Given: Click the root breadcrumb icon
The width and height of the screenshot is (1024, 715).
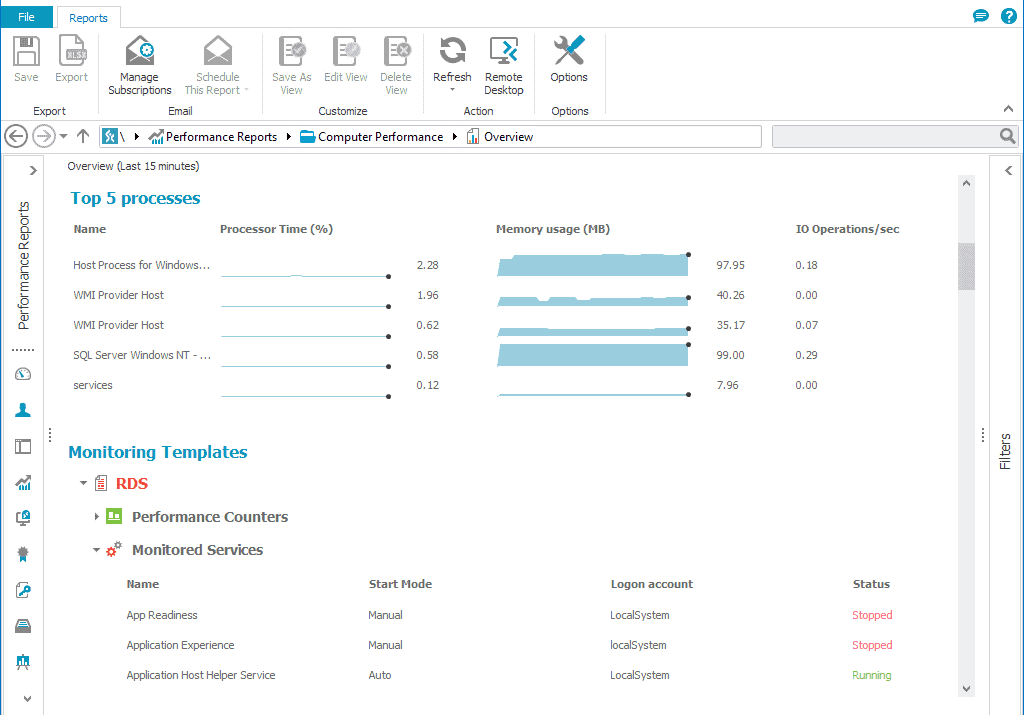Looking at the screenshot, I should (x=110, y=136).
